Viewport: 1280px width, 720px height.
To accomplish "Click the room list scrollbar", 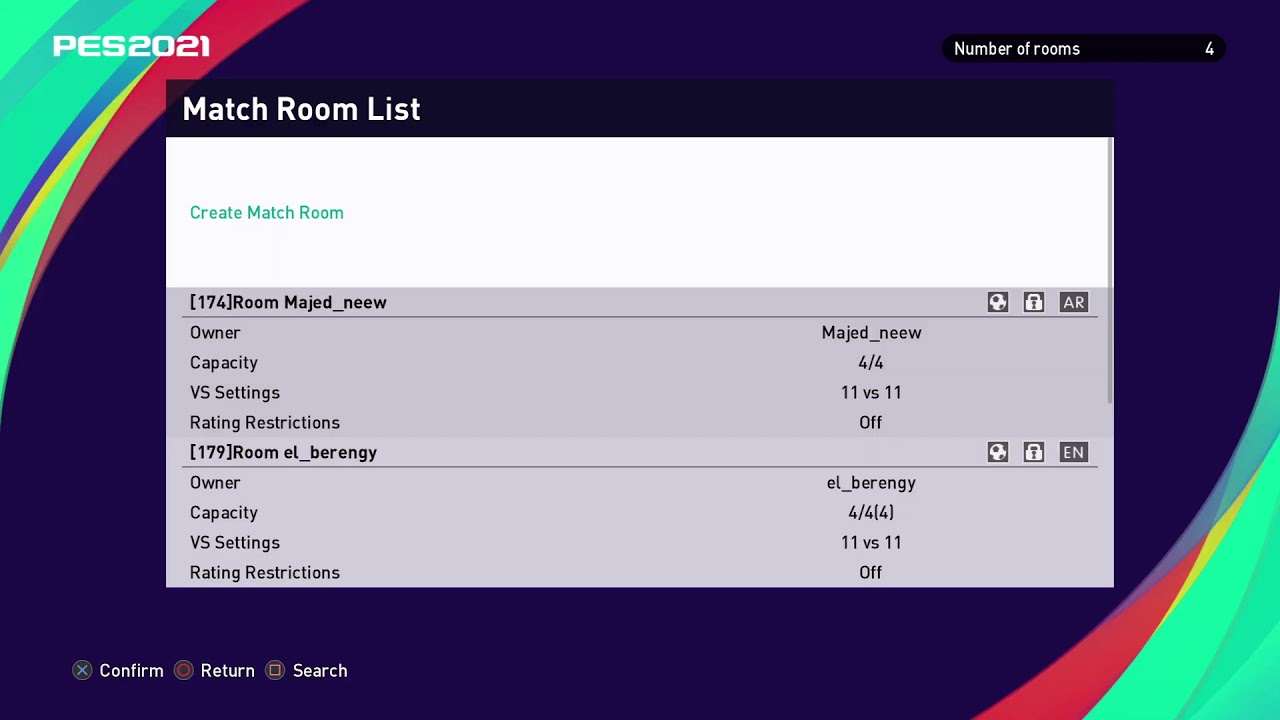I will [1111, 271].
